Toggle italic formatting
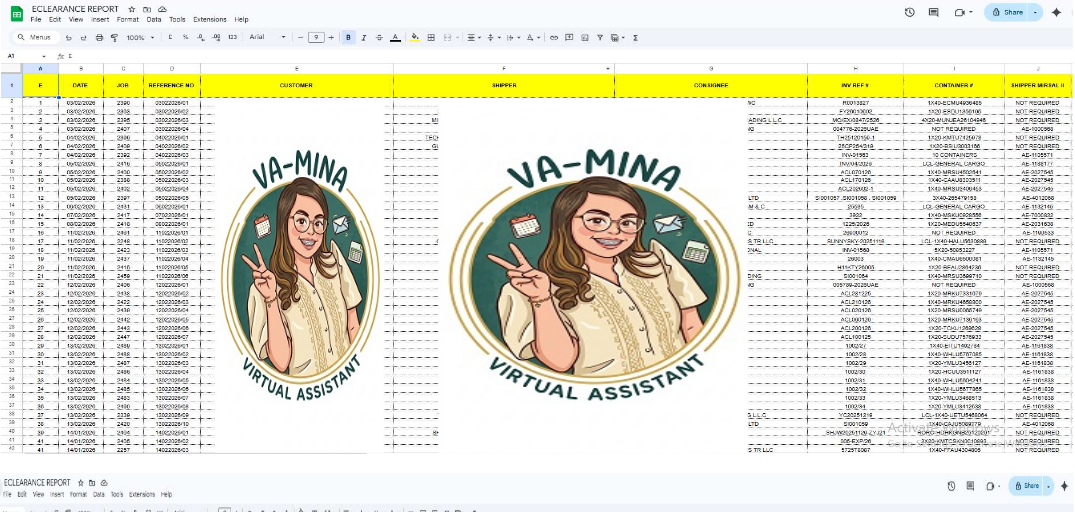This screenshot has width=1075, height=512. (364, 38)
